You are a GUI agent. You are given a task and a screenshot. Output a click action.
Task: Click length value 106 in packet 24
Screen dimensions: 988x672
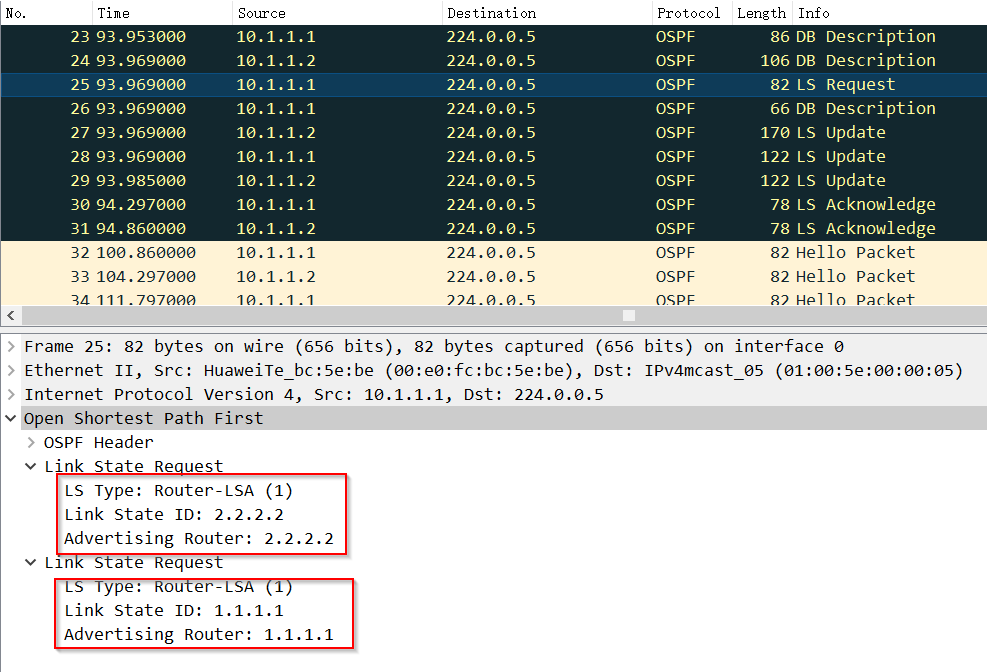pyautogui.click(x=775, y=61)
